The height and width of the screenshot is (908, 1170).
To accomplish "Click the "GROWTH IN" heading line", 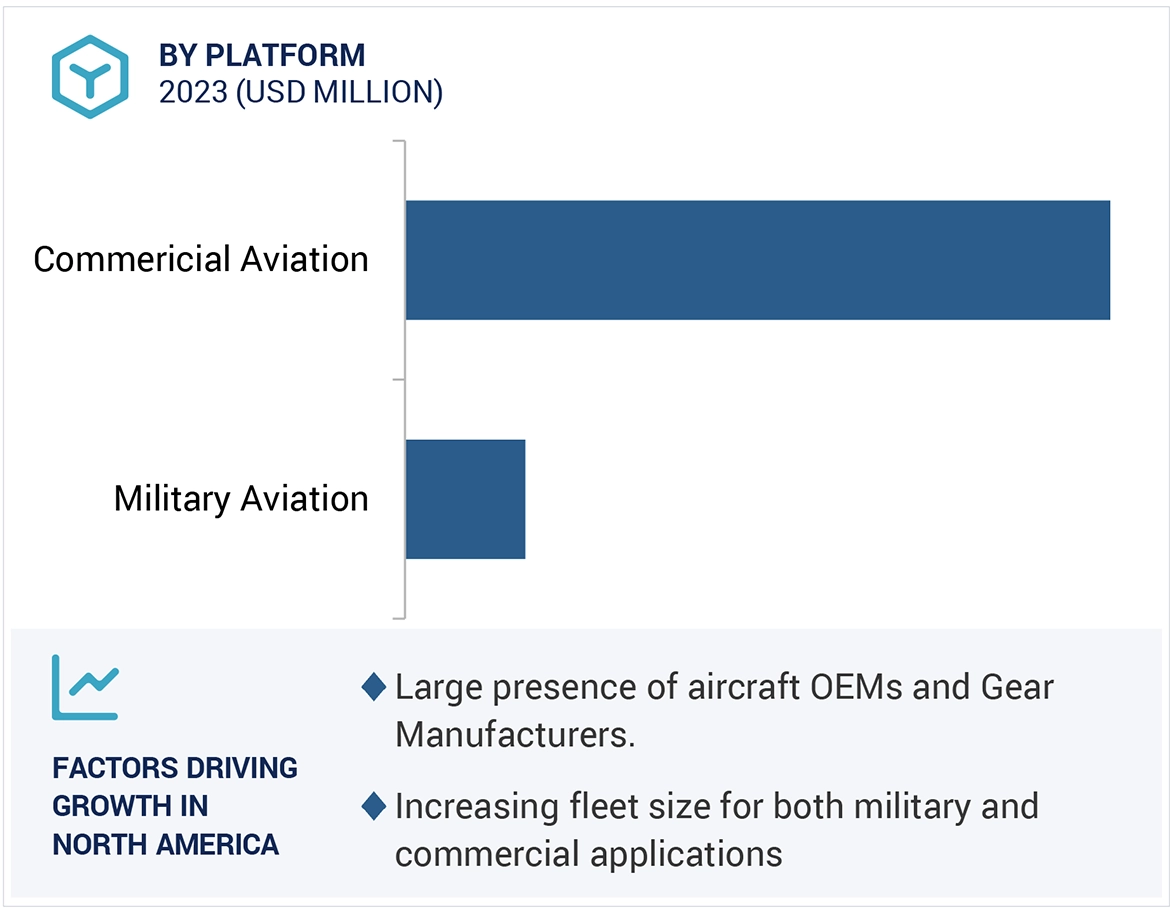I will (x=130, y=806).
